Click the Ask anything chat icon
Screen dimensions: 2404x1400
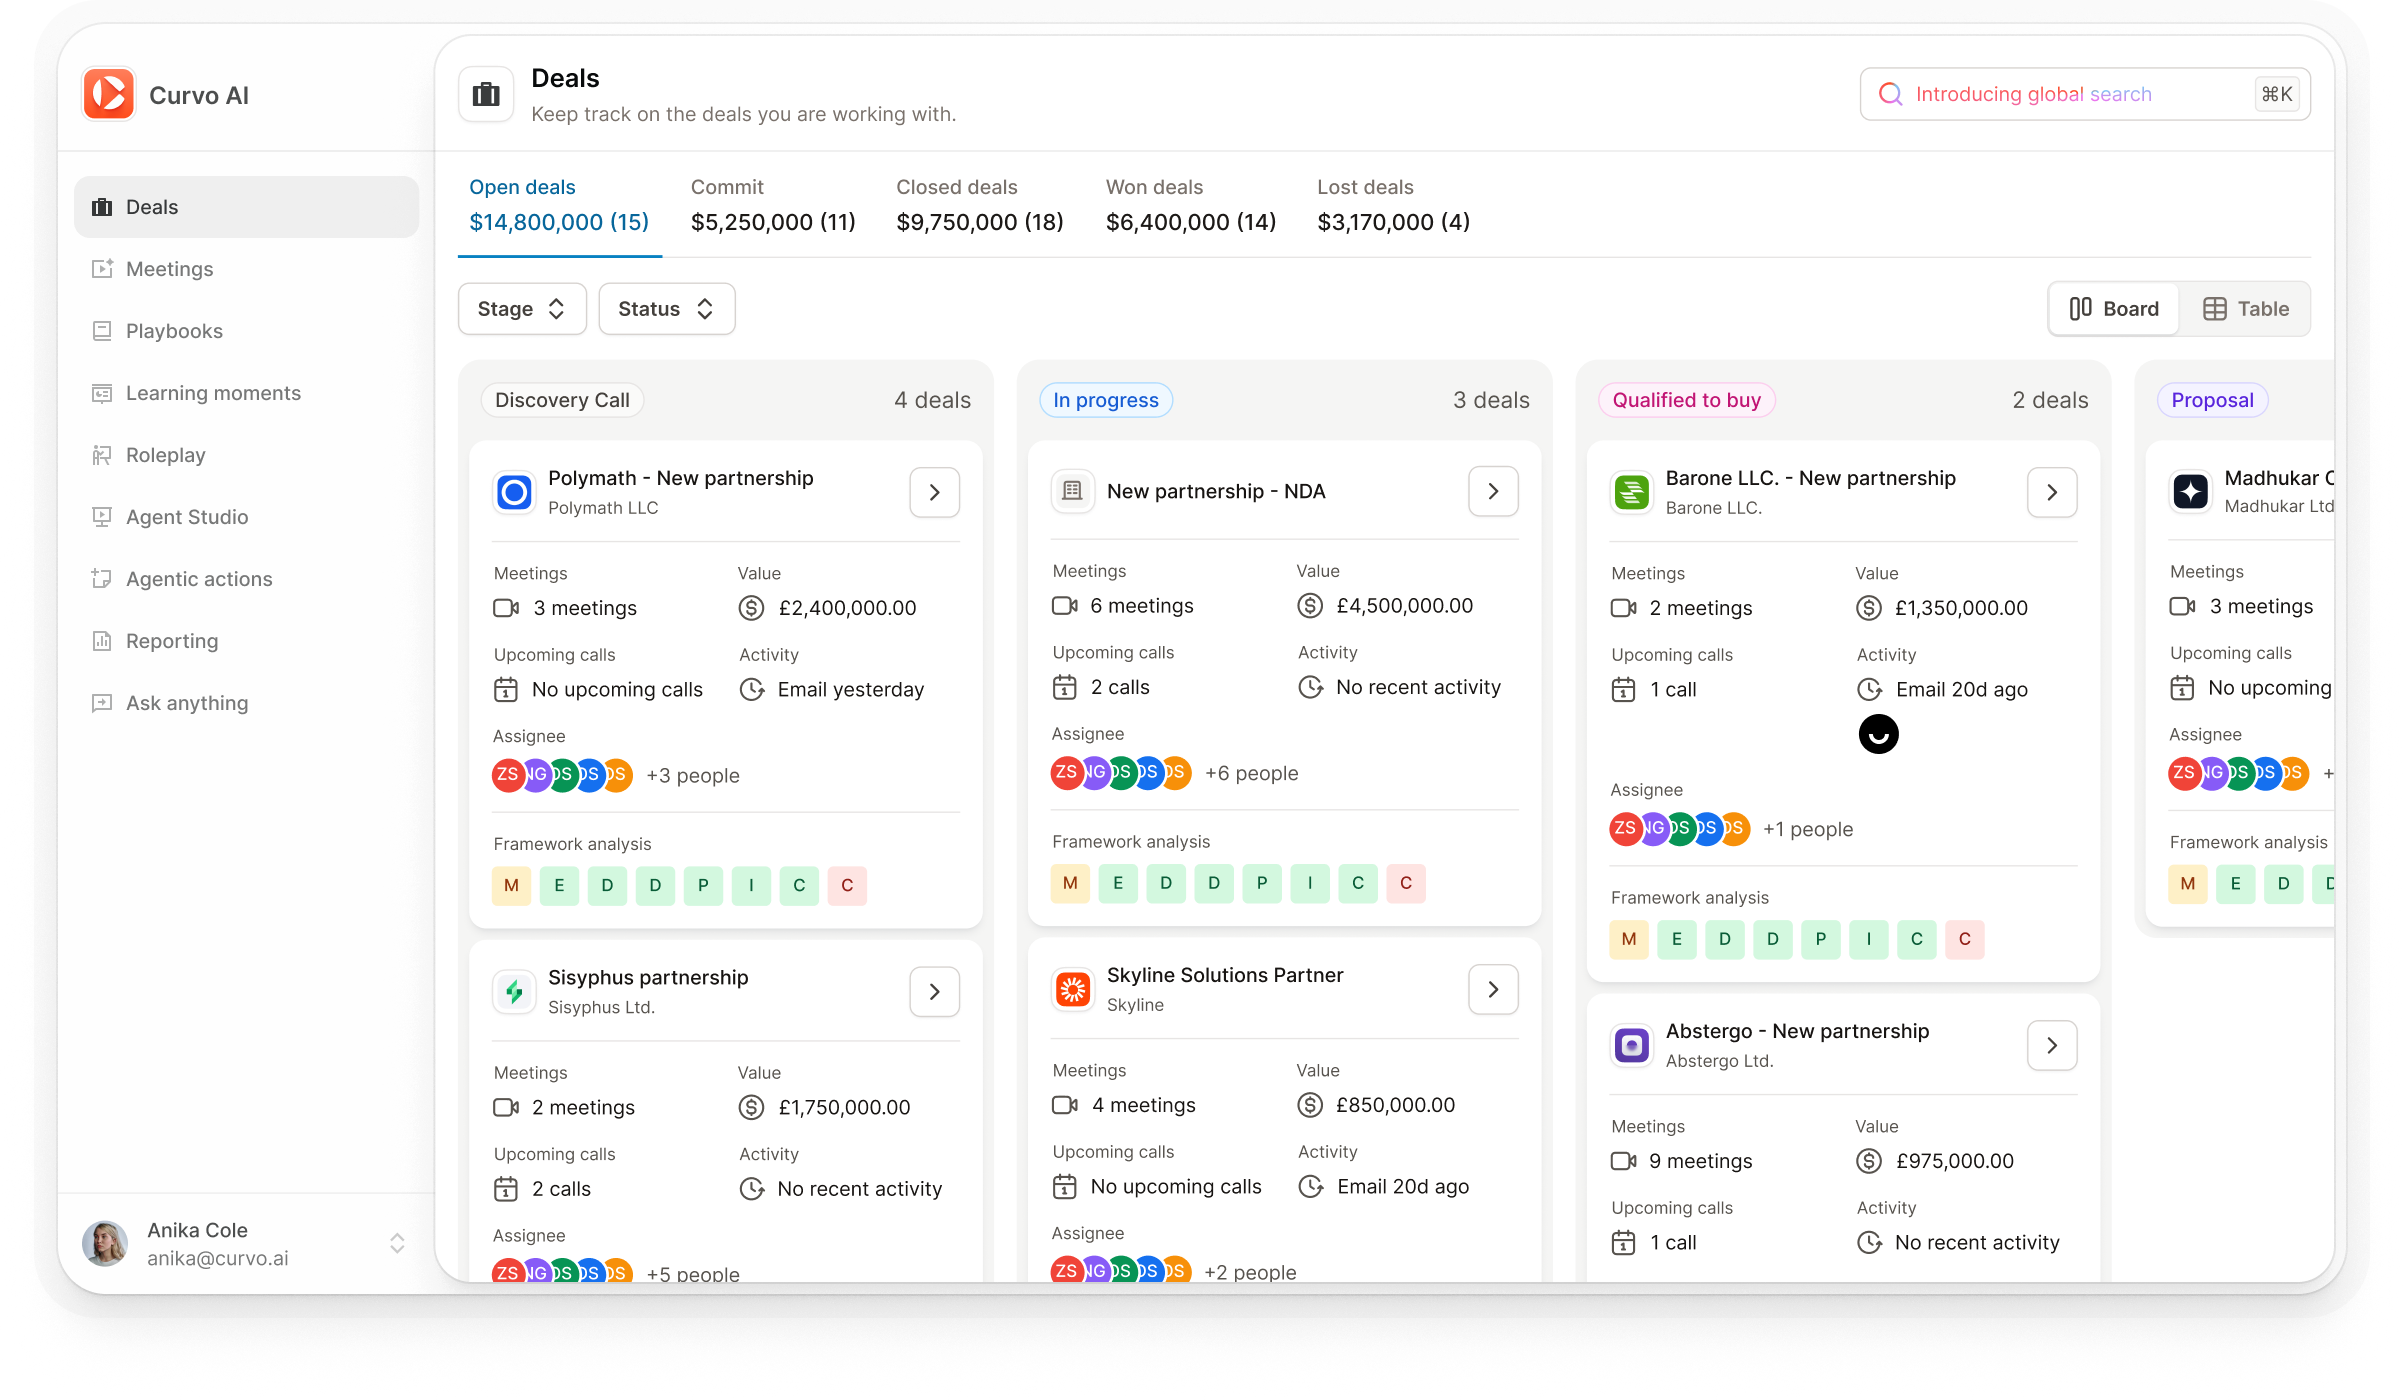pos(101,703)
